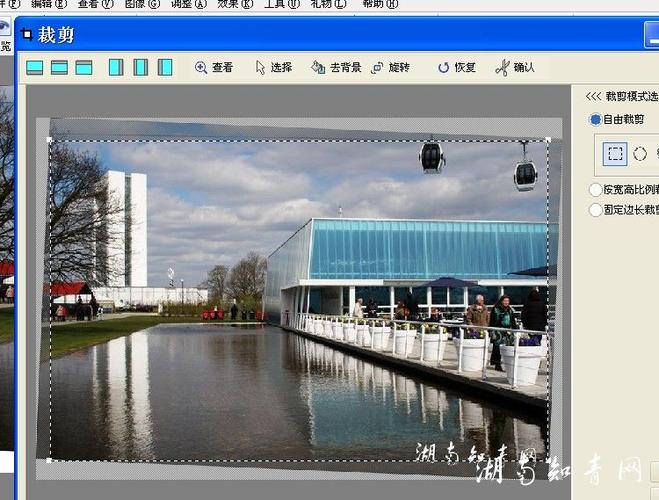Click the top-right crop selection handle

point(548,139)
